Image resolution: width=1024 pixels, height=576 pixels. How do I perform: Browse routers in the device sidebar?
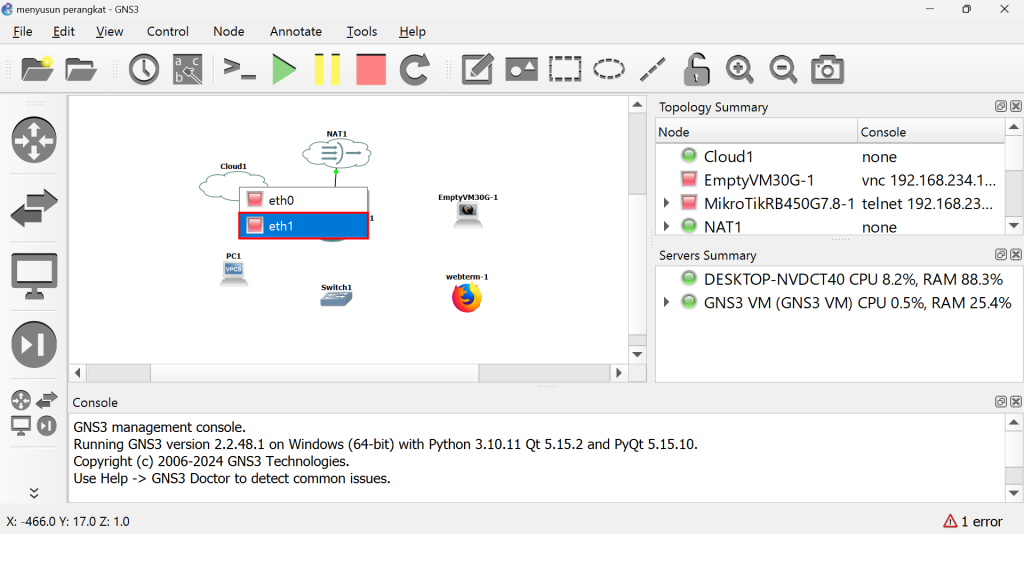point(34,139)
